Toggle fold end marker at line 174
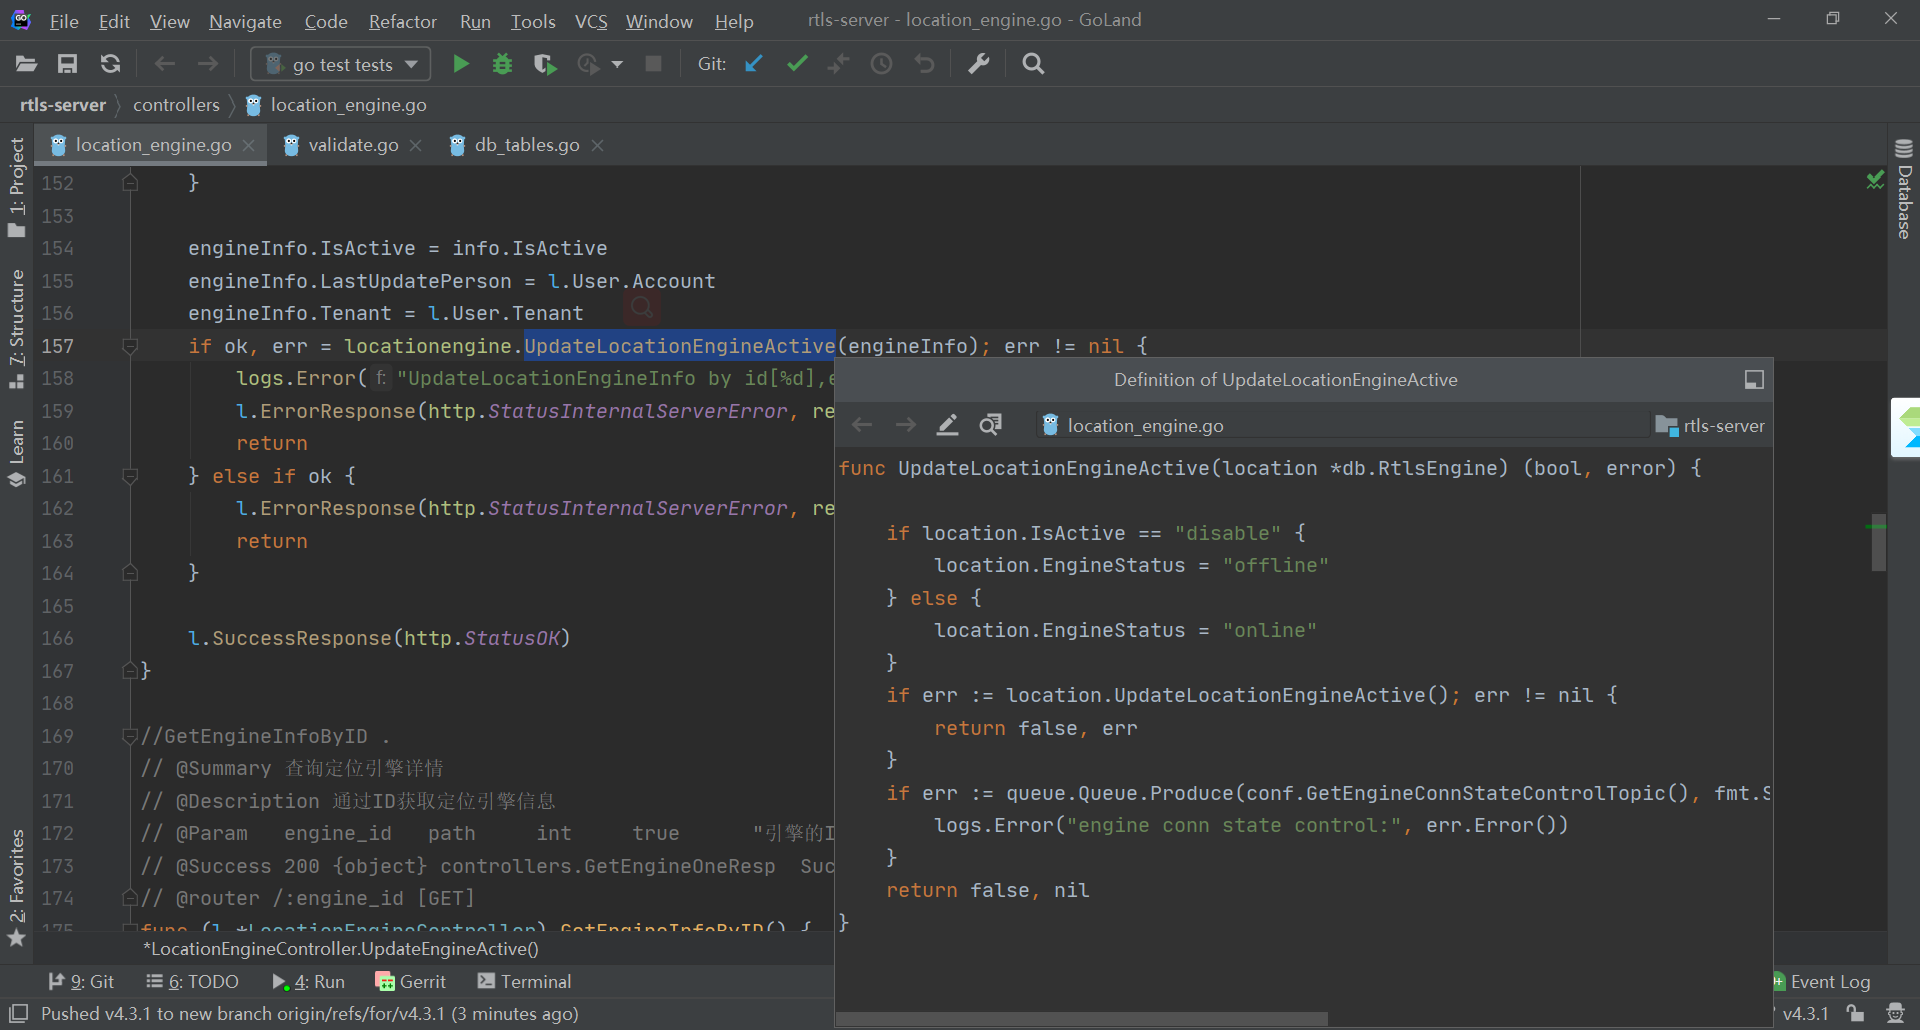The height and width of the screenshot is (1030, 1920). click(130, 898)
